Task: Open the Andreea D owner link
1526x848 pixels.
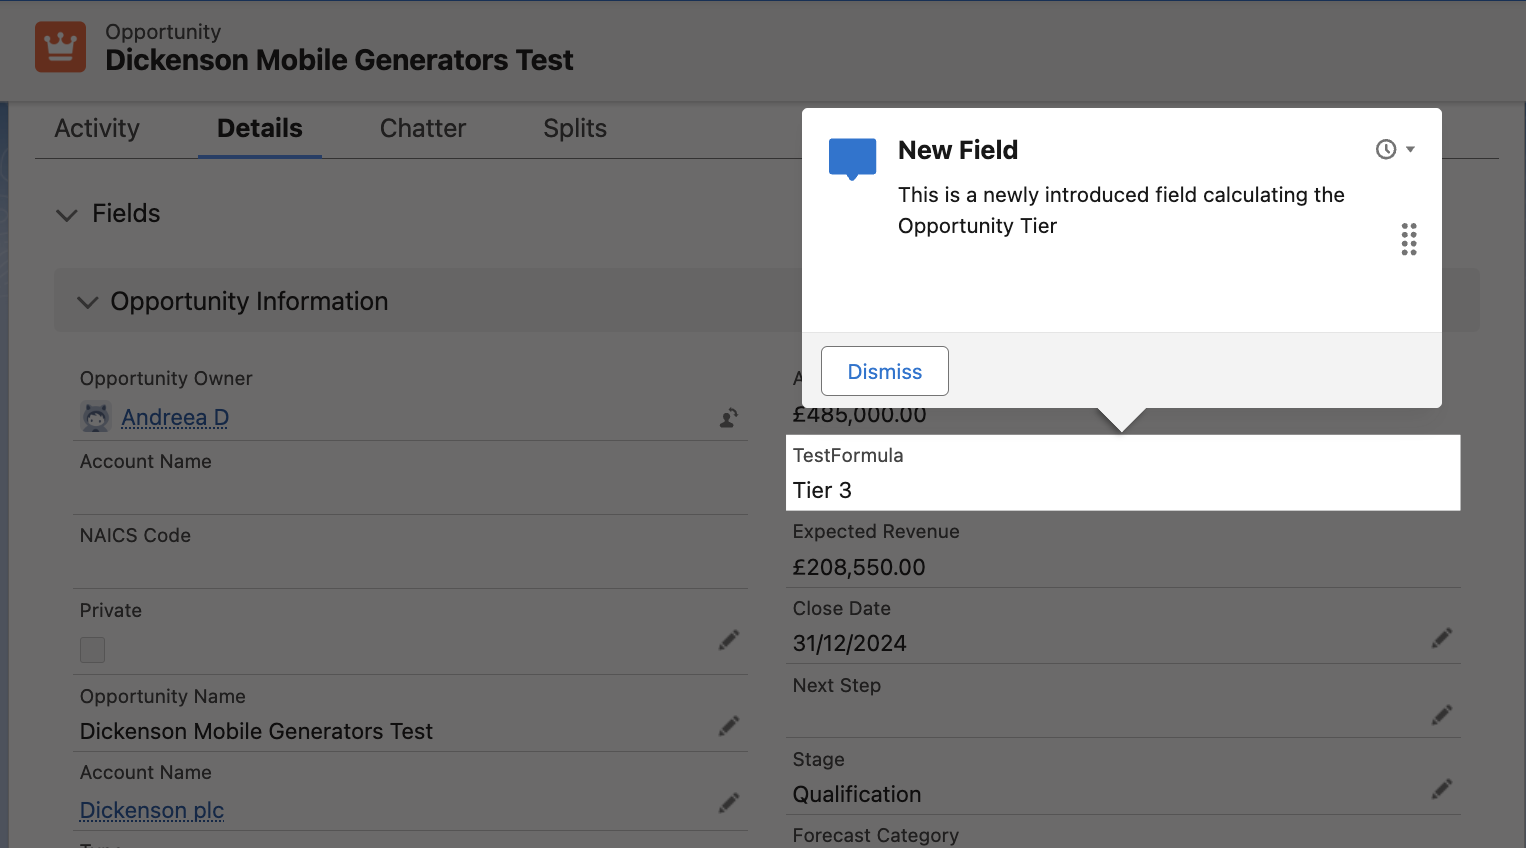Action: click(x=175, y=418)
